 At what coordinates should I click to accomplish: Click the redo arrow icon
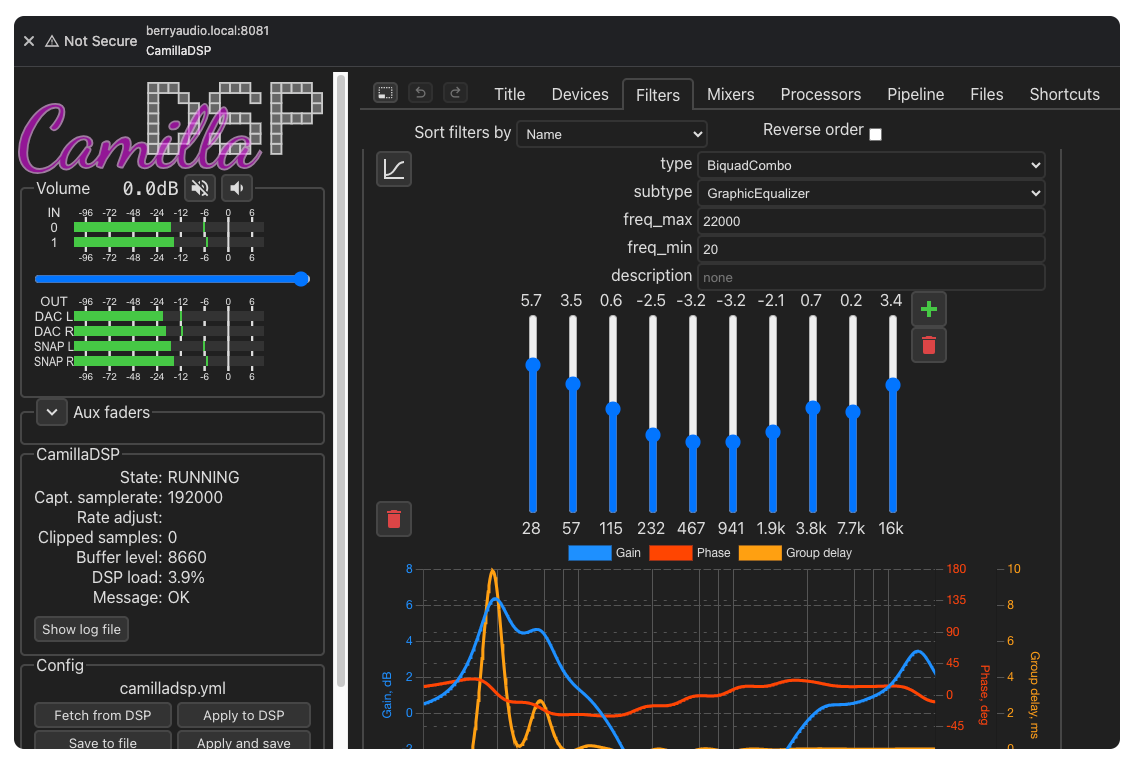[455, 93]
